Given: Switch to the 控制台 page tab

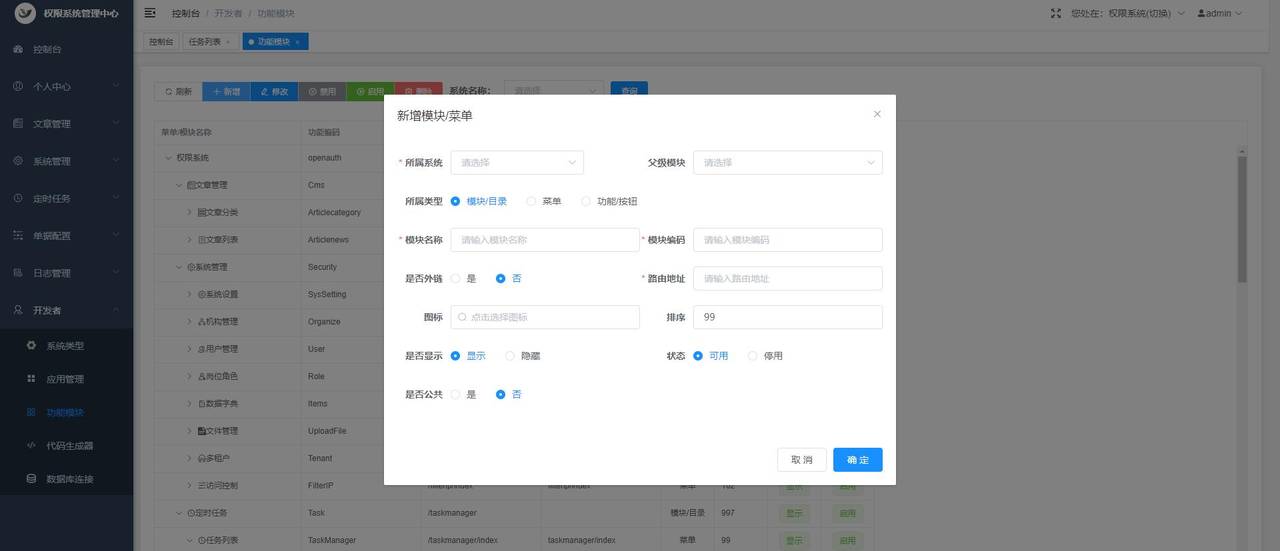Looking at the screenshot, I should click(161, 42).
